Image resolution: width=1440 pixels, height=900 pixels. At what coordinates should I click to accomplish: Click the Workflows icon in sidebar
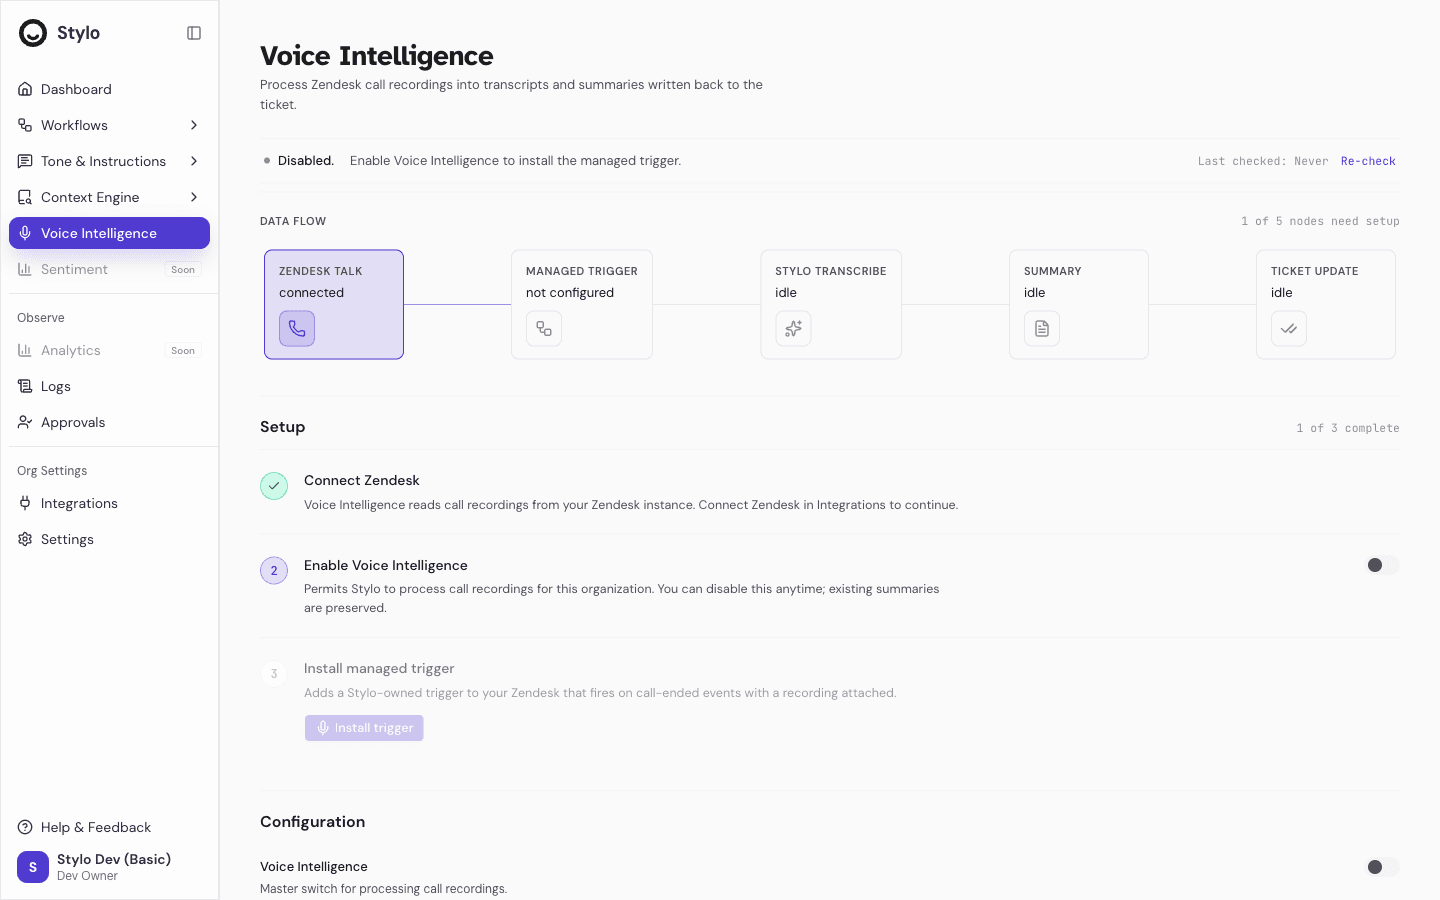click(x=25, y=125)
